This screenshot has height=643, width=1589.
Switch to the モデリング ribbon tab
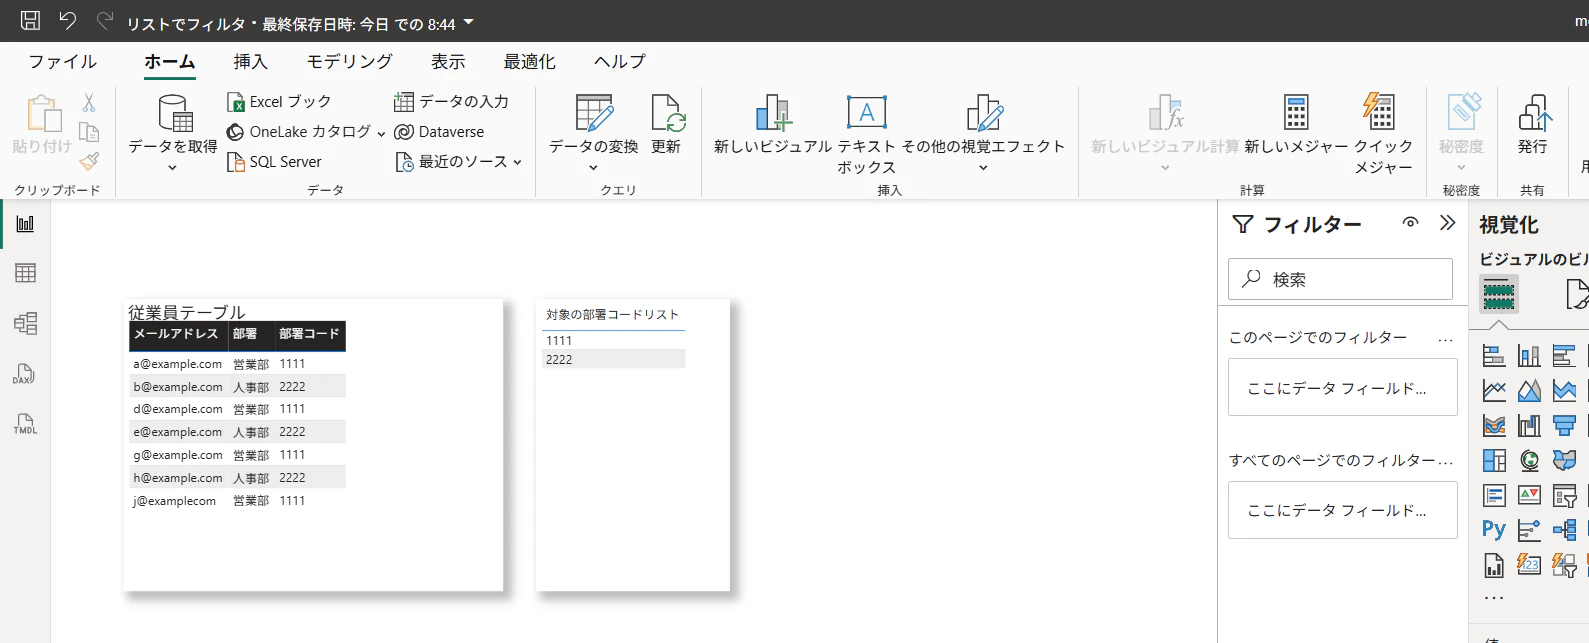pos(350,62)
